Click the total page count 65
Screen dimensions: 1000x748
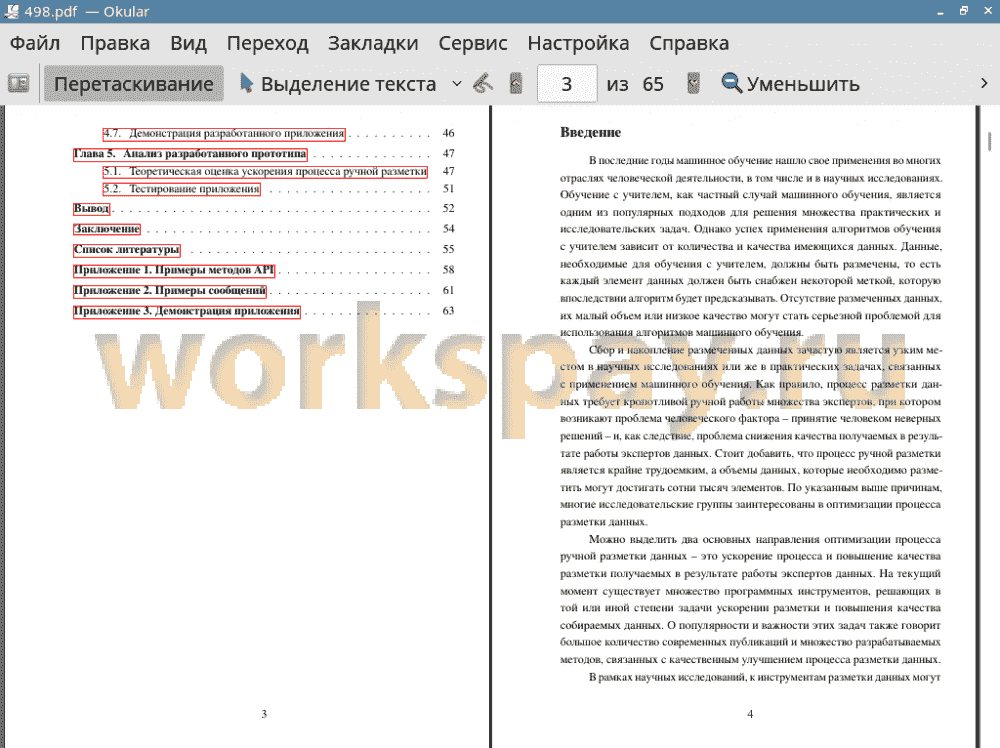click(x=652, y=84)
